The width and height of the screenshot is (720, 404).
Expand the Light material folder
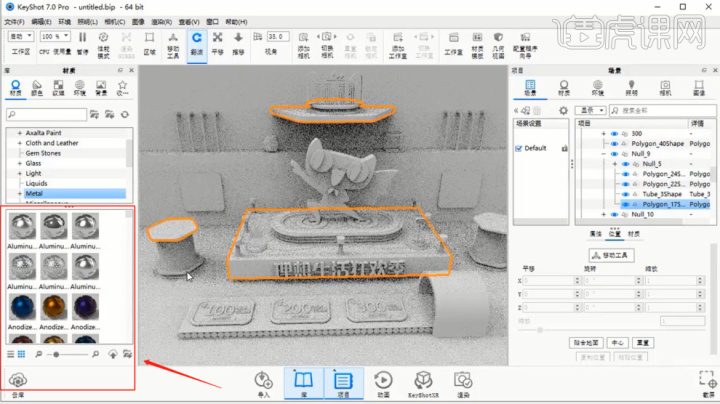pos(20,173)
